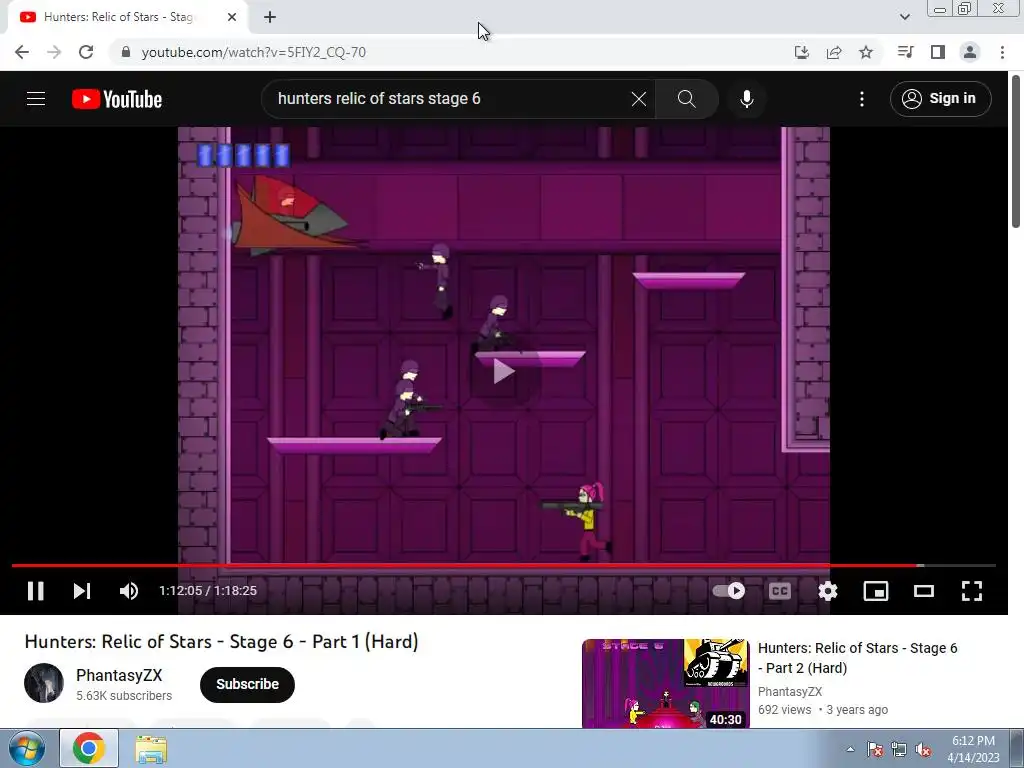
Task: Click the YouTube search input field
Action: (x=451, y=99)
